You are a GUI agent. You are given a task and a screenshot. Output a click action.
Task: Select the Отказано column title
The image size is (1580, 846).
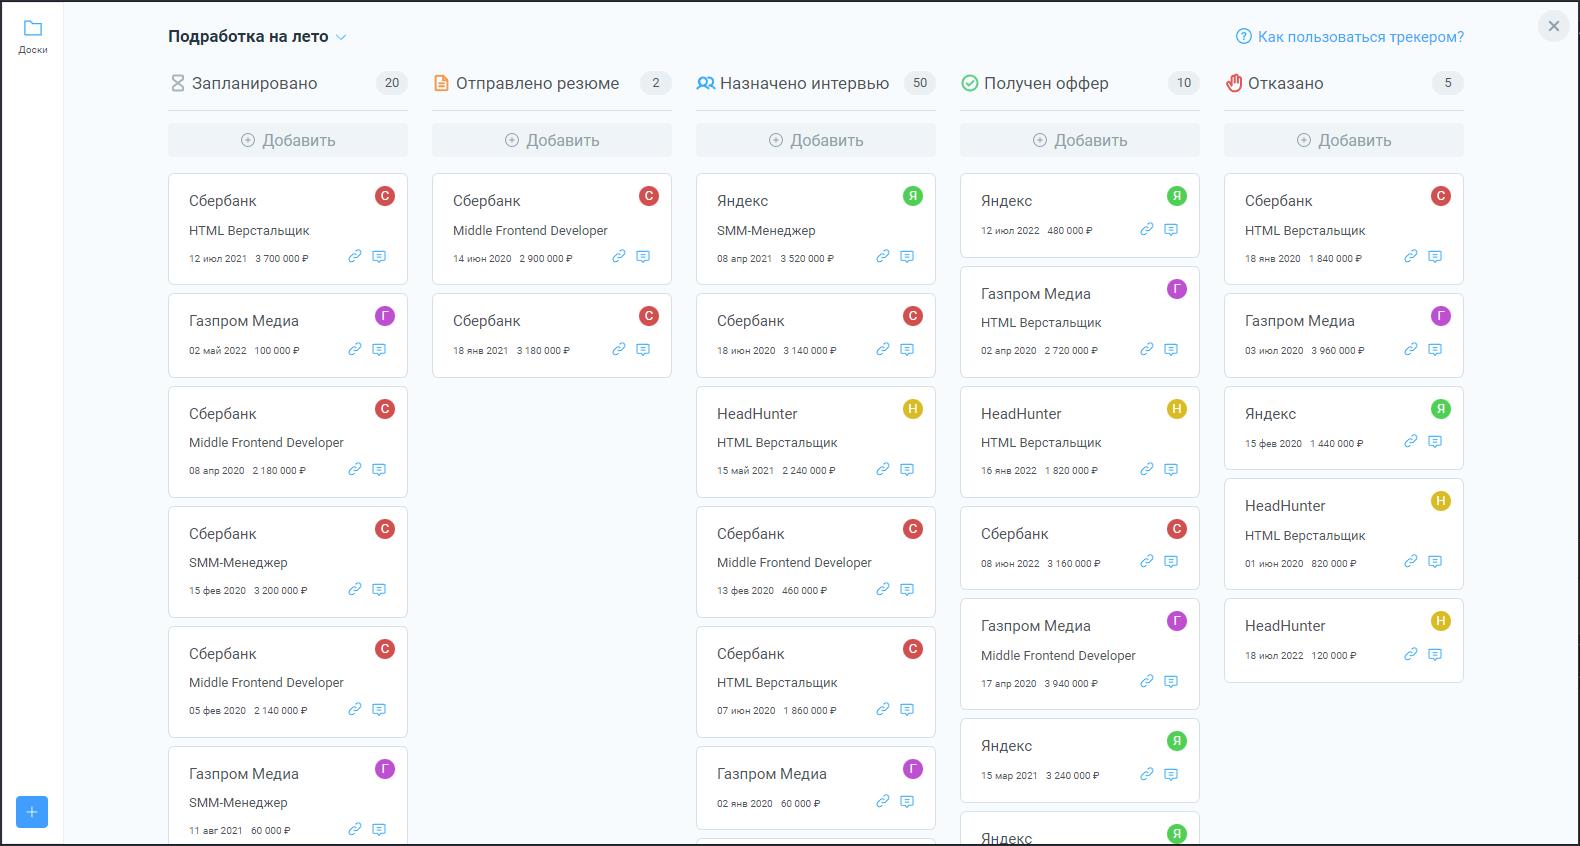pos(1286,84)
